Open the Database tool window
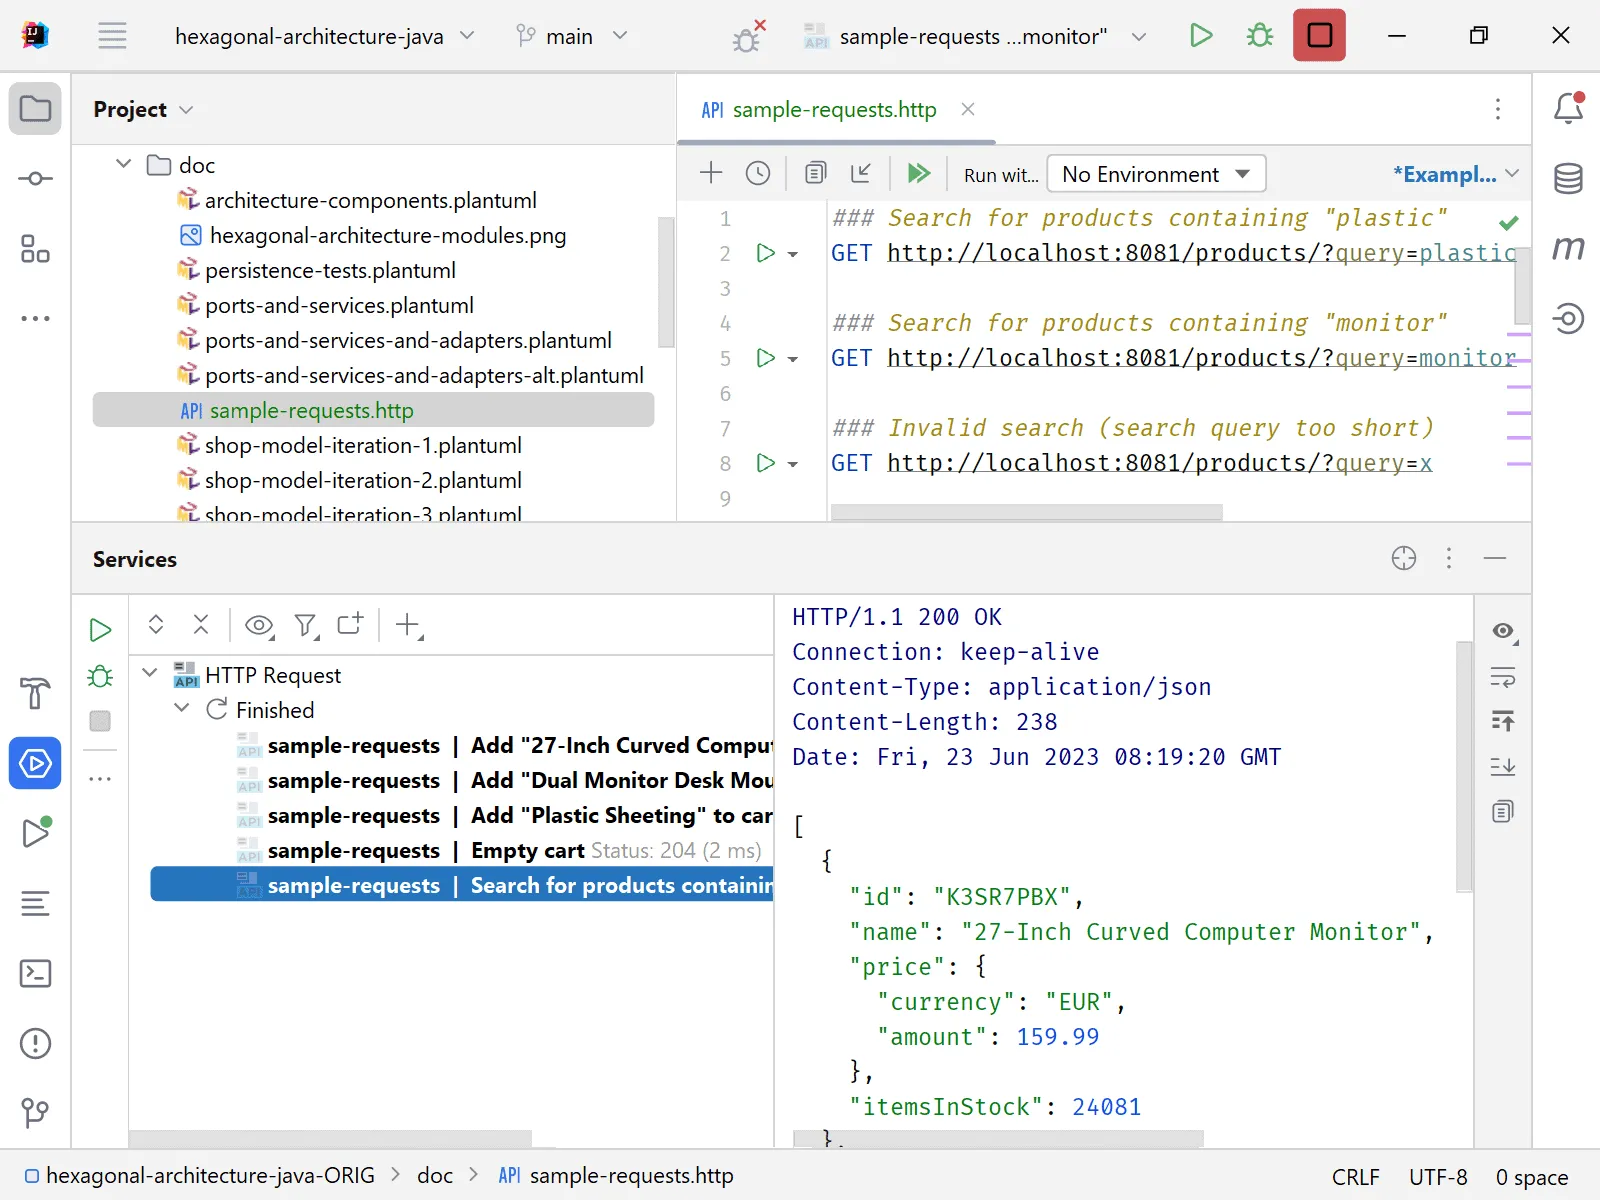Image resolution: width=1600 pixels, height=1200 pixels. pos(1568,179)
